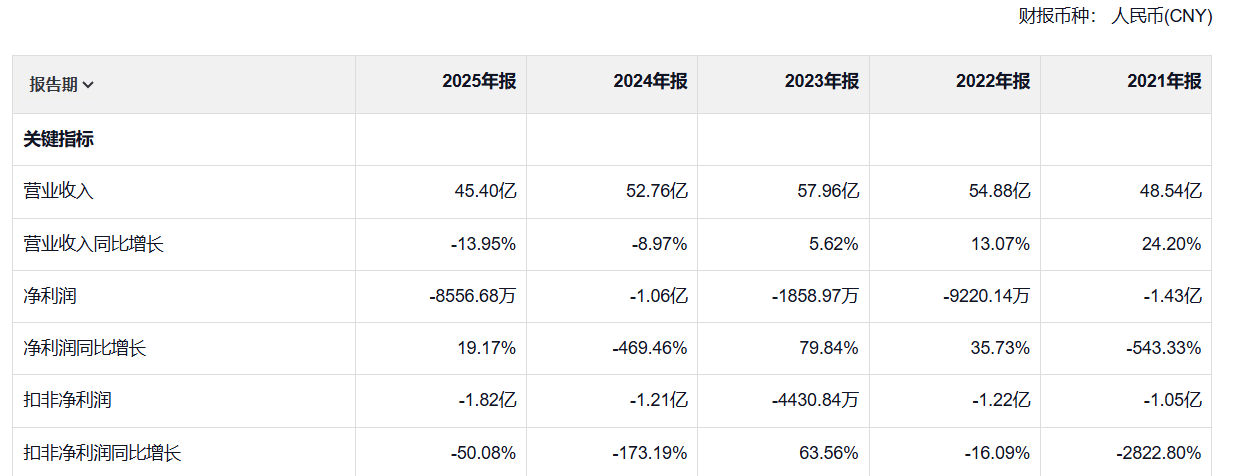Click the 营业收入同比增长 row label
Image resolution: width=1239 pixels, height=476 pixels.
[94, 244]
